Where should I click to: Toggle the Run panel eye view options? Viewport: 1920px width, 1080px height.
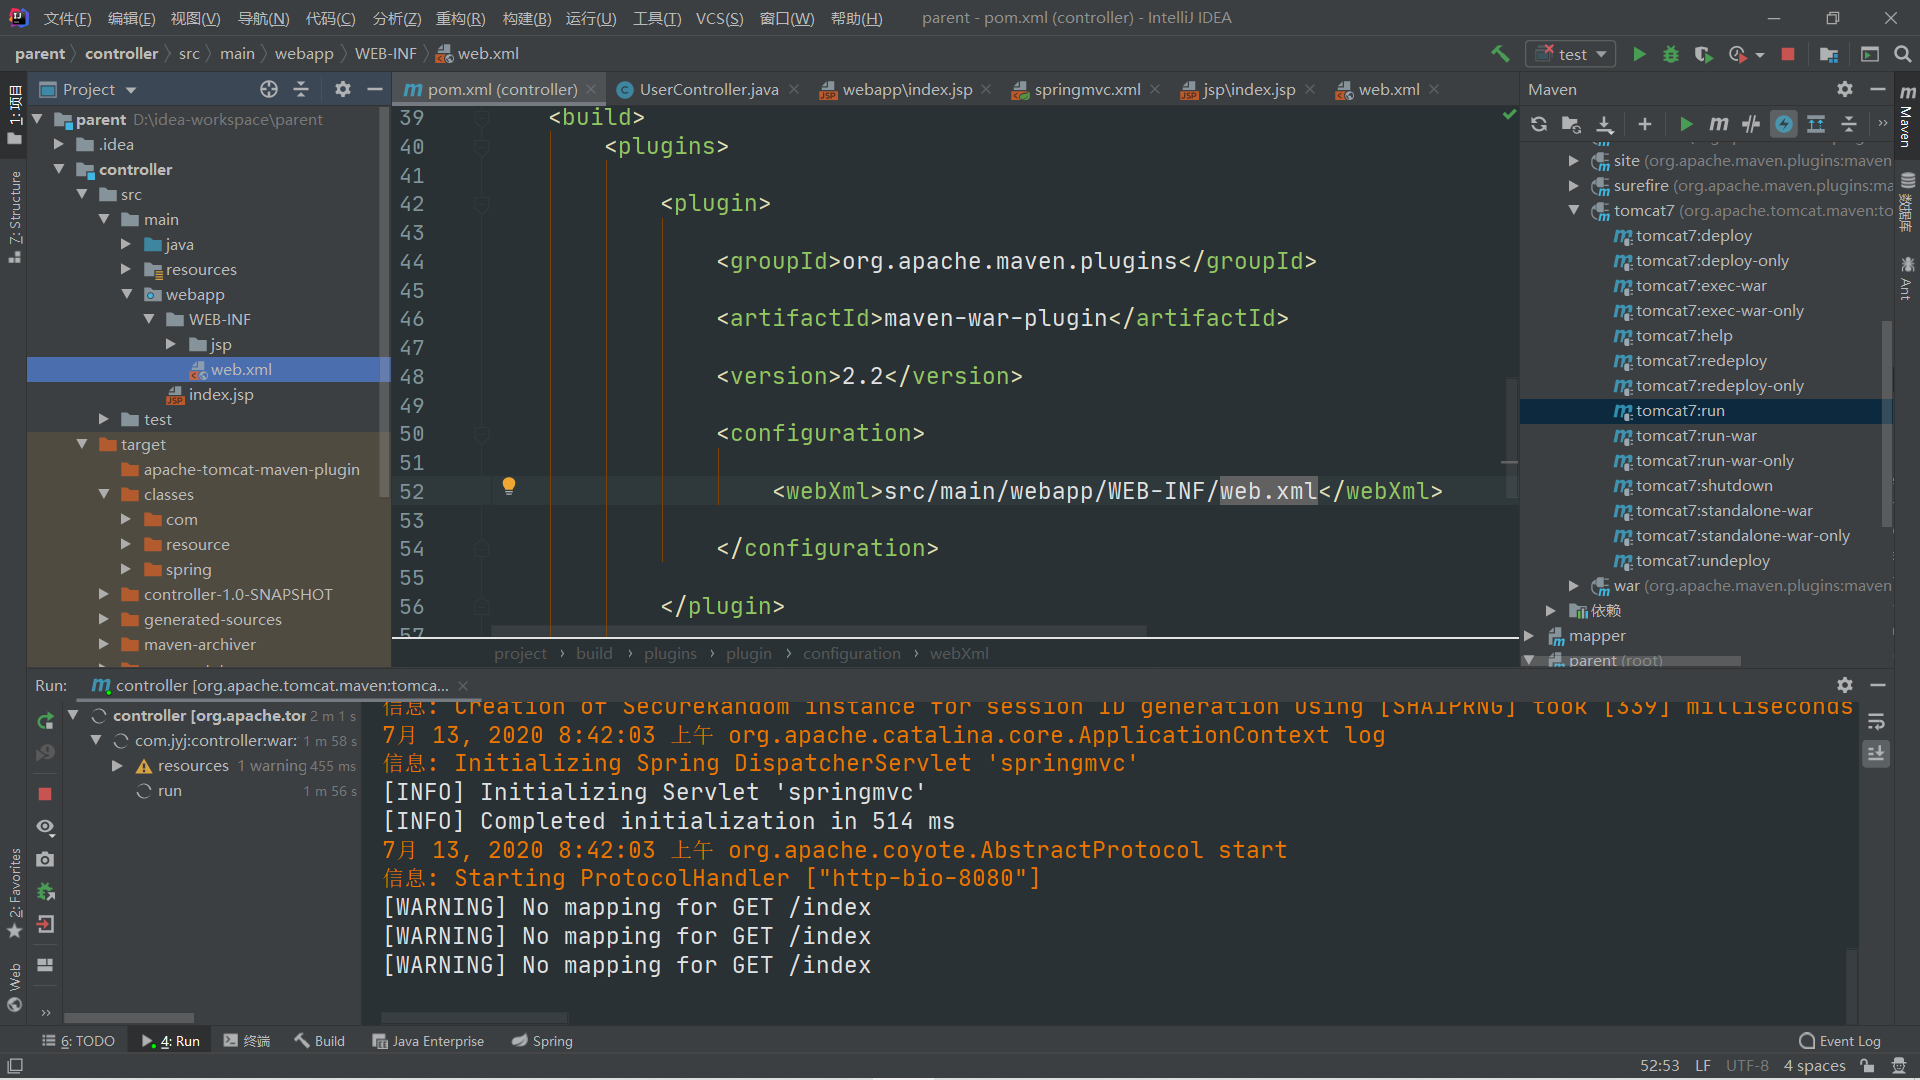click(45, 827)
